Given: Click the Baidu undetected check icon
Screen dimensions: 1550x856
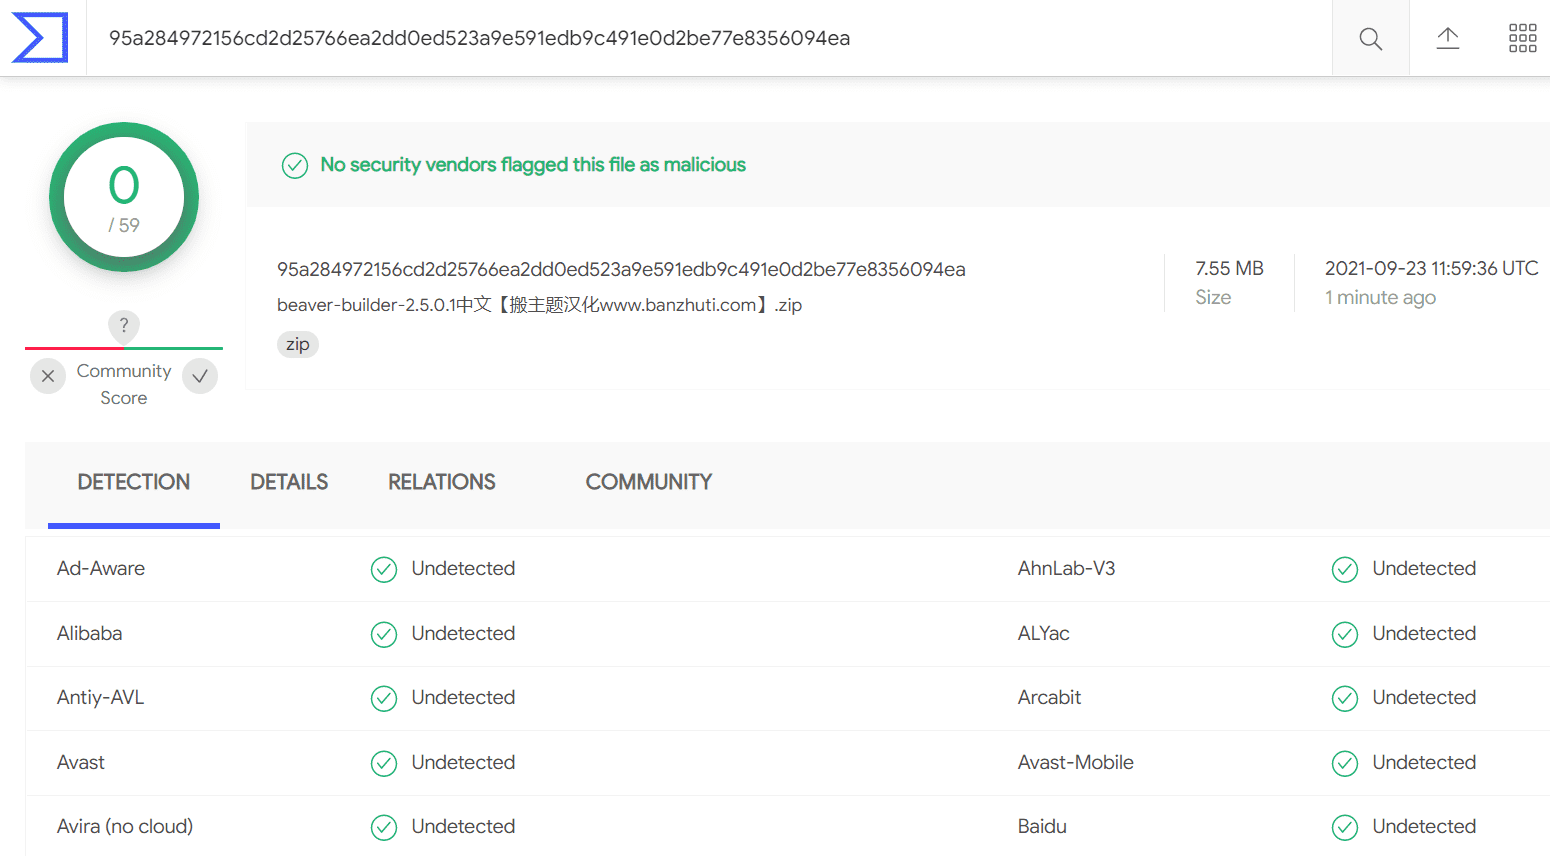Looking at the screenshot, I should point(1345,827).
